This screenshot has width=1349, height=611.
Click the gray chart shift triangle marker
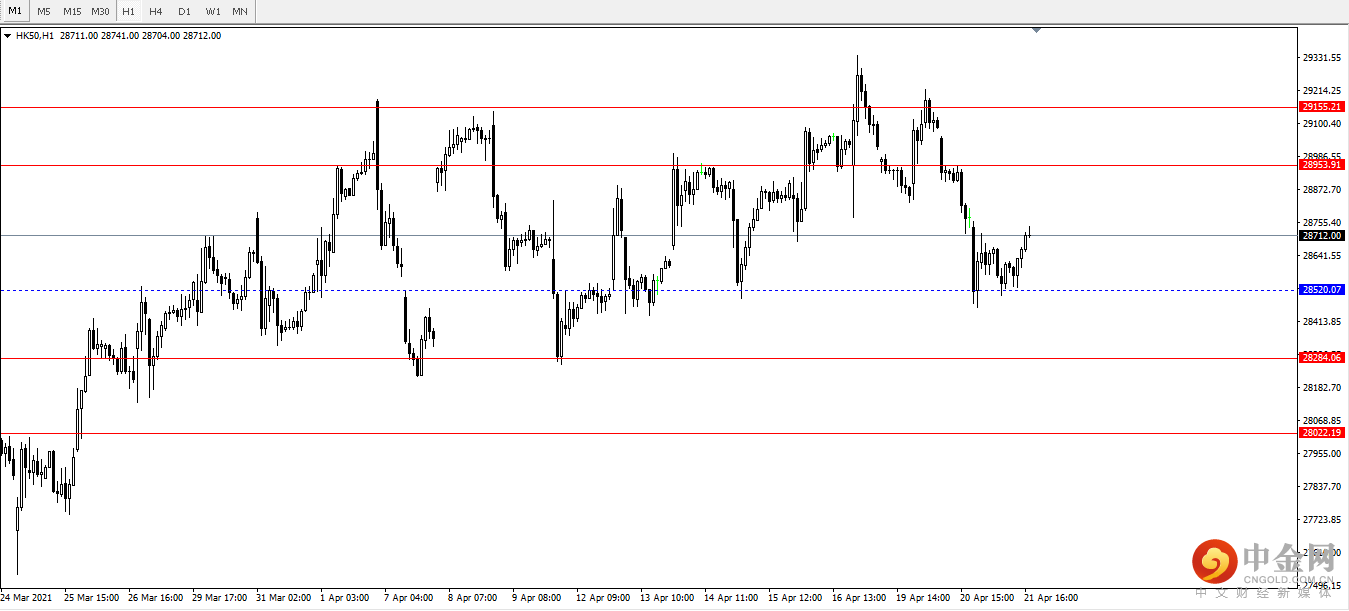coord(1036,30)
